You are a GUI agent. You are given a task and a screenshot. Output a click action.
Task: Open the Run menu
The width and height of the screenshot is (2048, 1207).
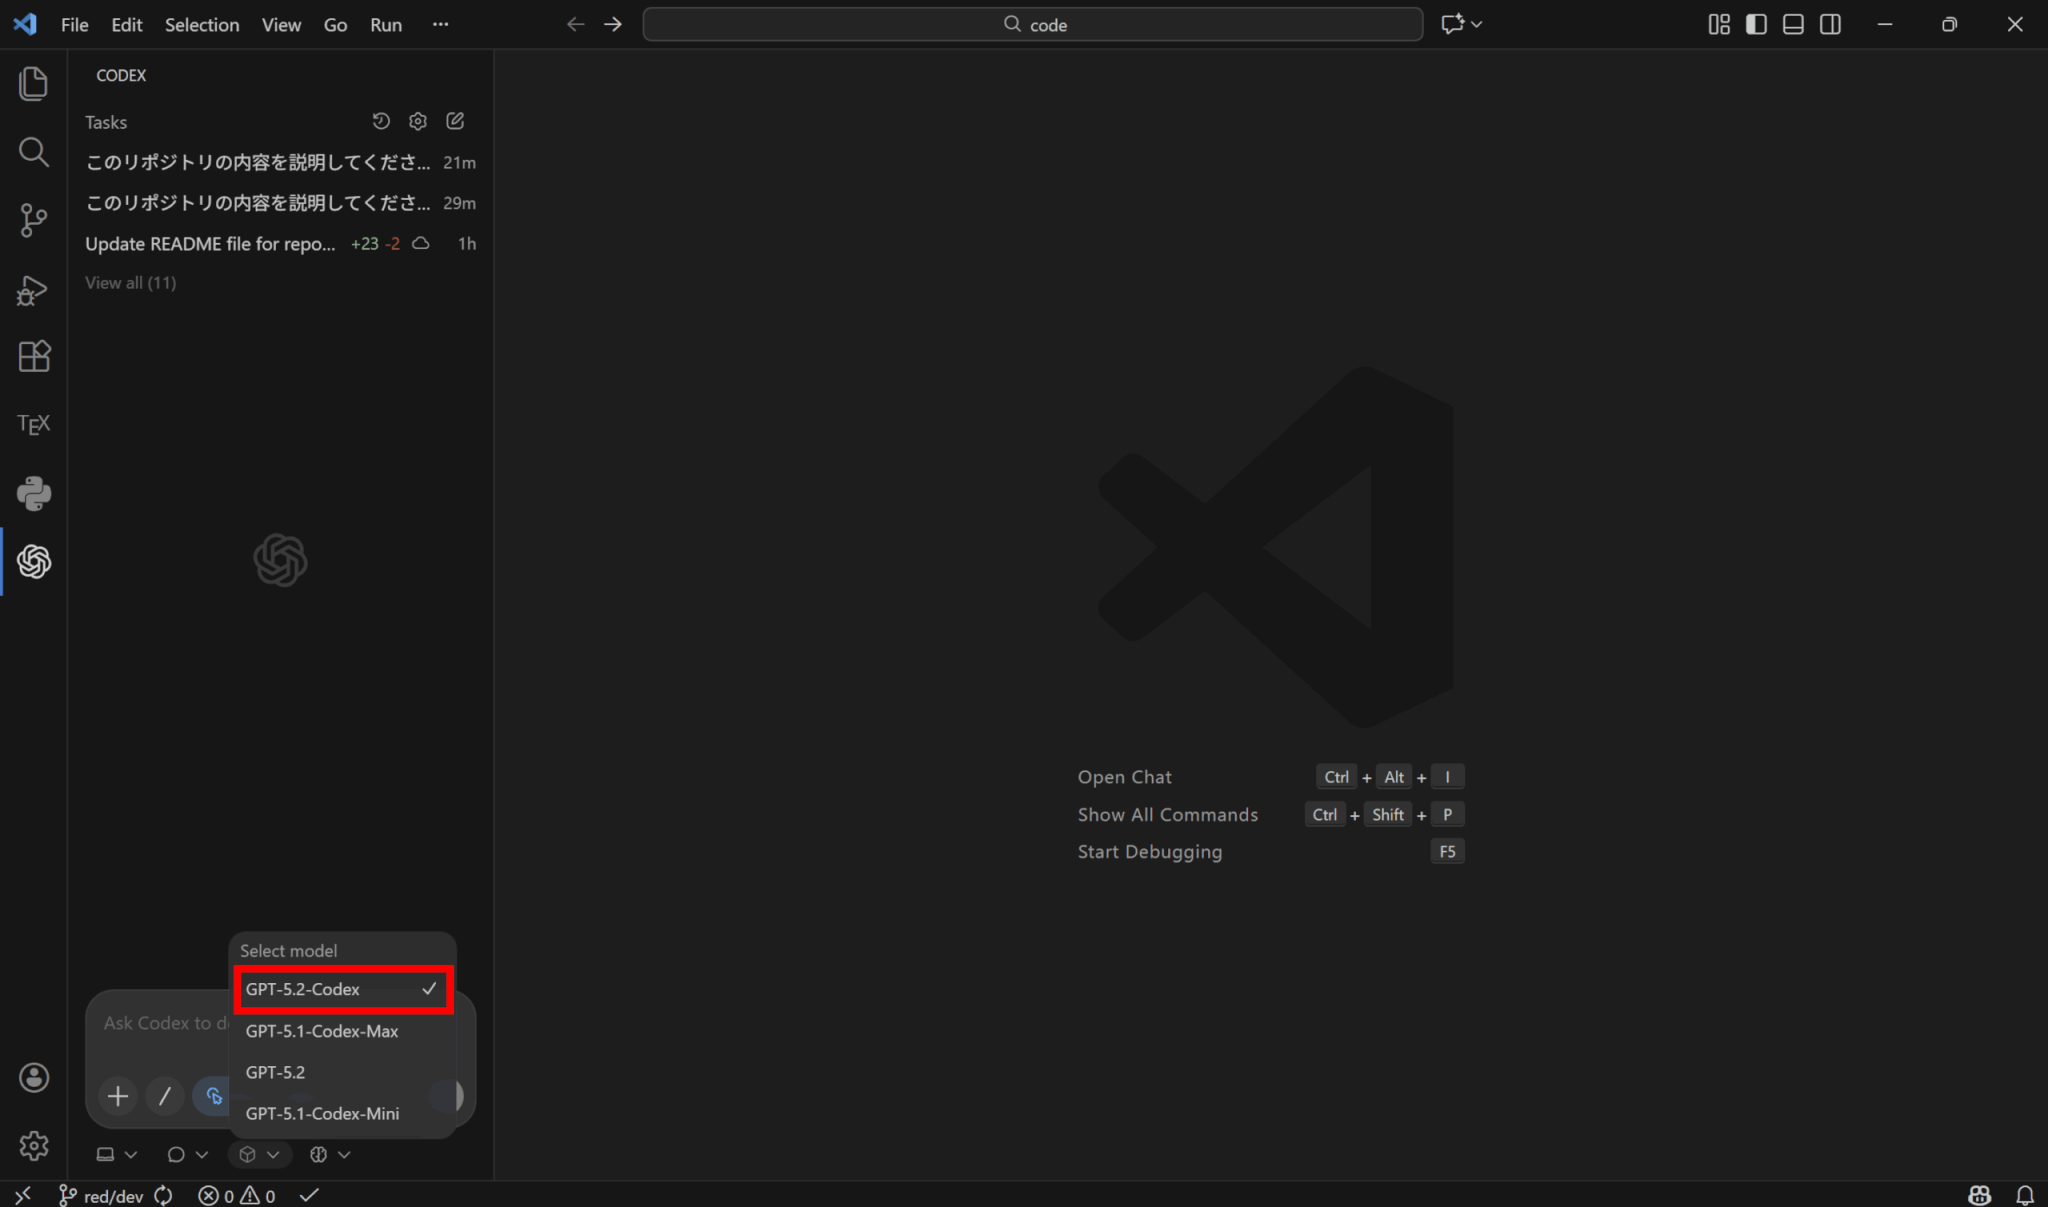pyautogui.click(x=385, y=25)
